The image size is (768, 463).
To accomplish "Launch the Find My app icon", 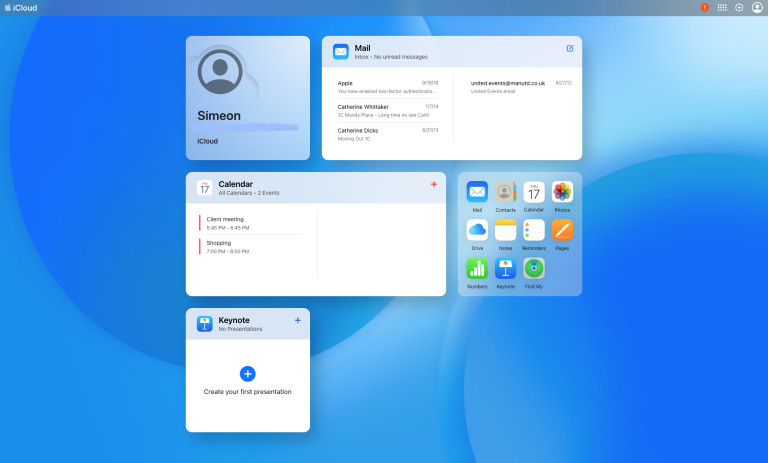I will [534, 268].
